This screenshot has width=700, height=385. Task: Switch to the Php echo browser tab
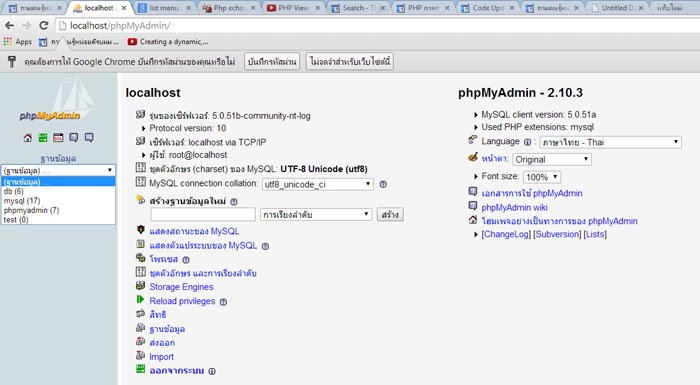pos(228,8)
